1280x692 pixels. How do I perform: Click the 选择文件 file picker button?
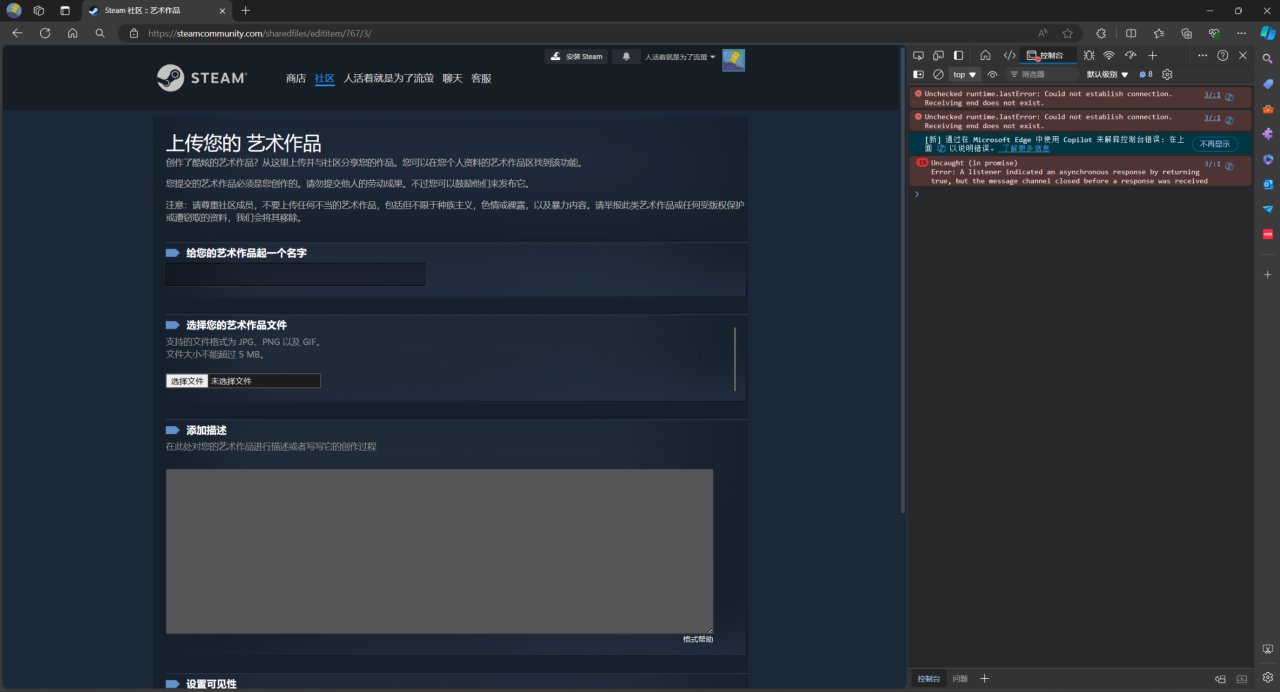pyautogui.click(x=187, y=381)
